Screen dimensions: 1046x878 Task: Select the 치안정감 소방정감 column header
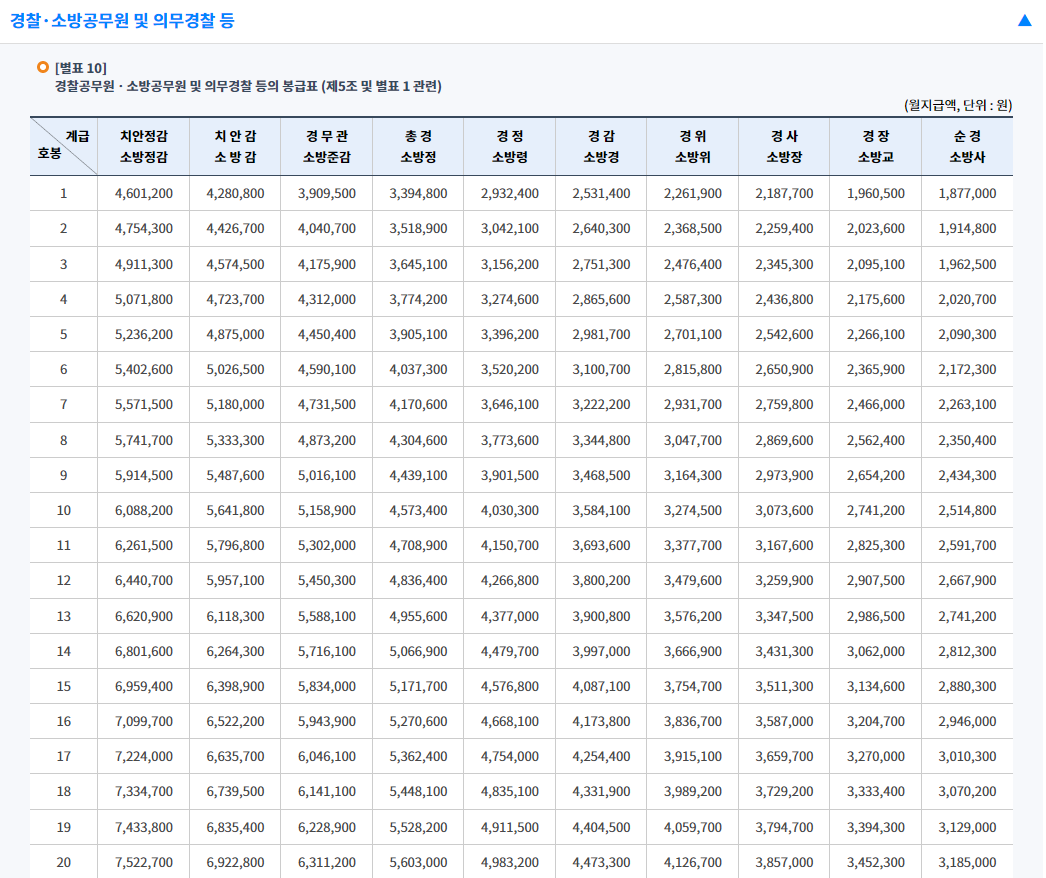[143, 146]
